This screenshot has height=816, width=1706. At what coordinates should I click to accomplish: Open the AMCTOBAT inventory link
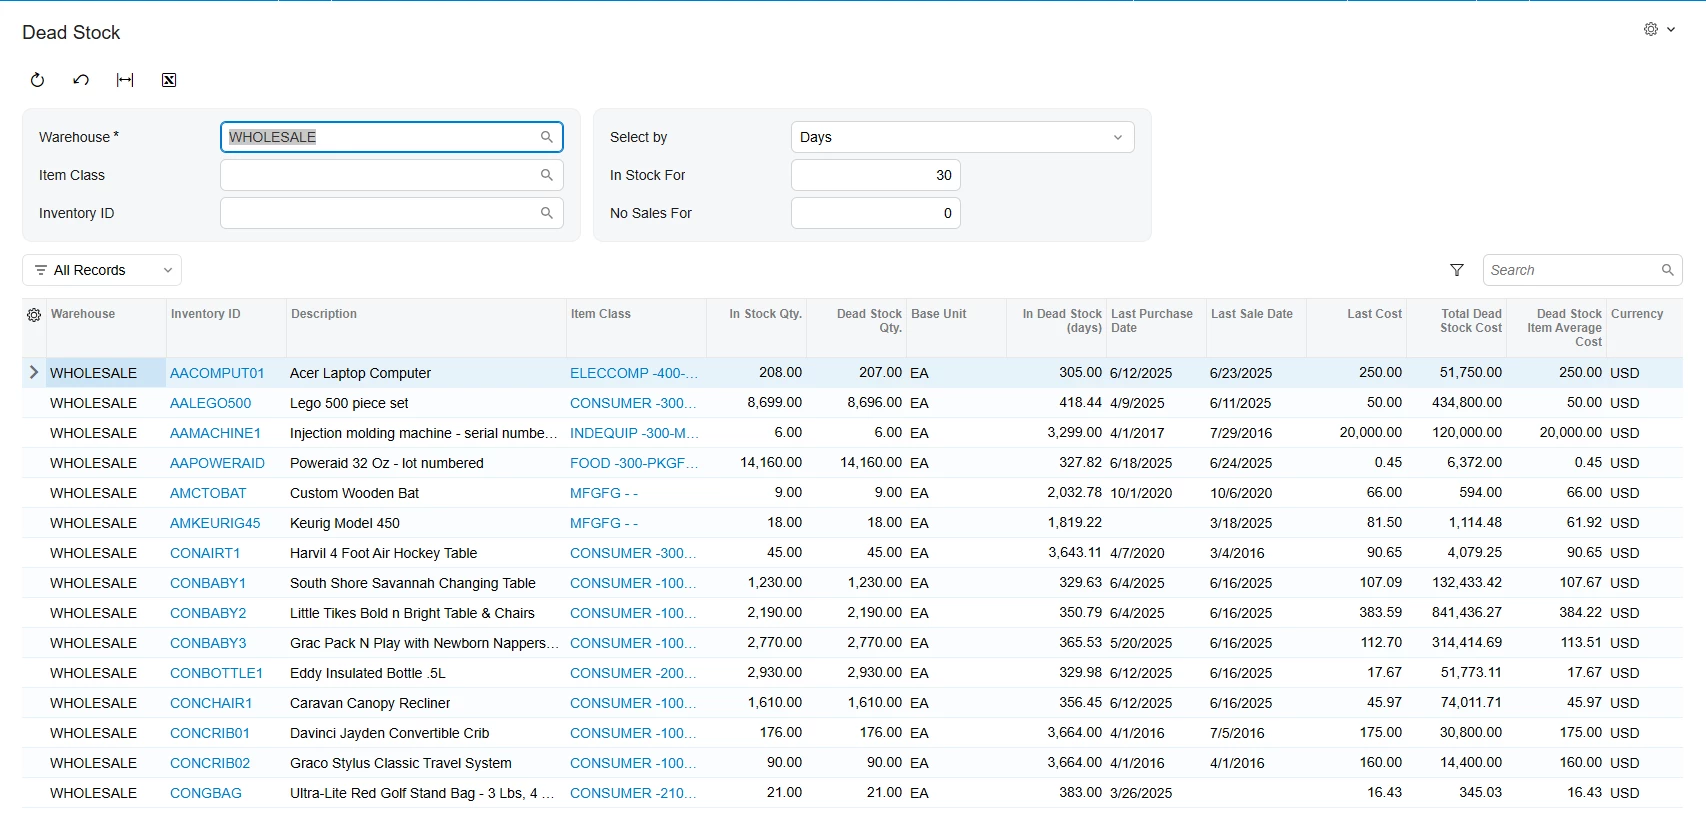point(208,493)
